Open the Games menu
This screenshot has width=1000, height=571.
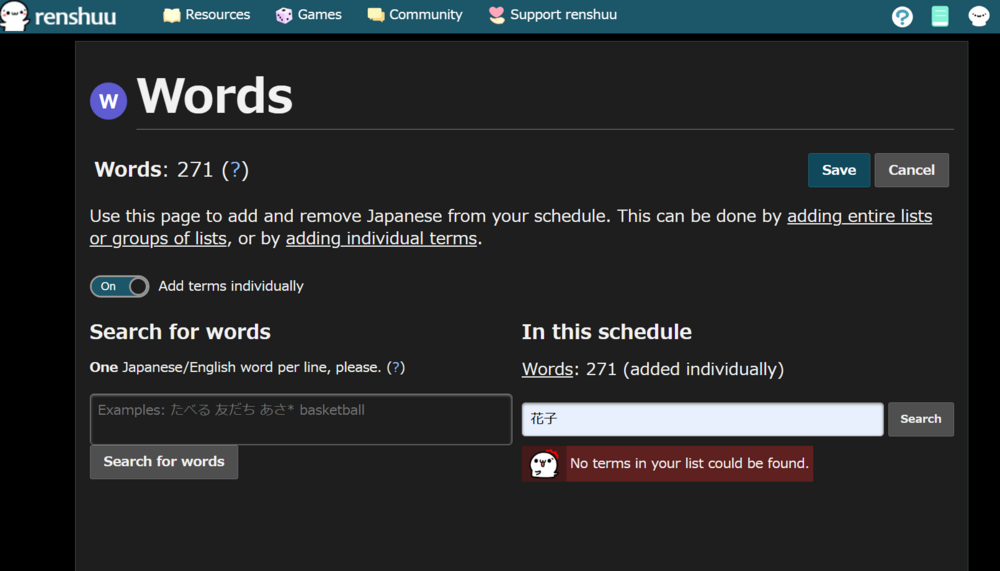[319, 15]
